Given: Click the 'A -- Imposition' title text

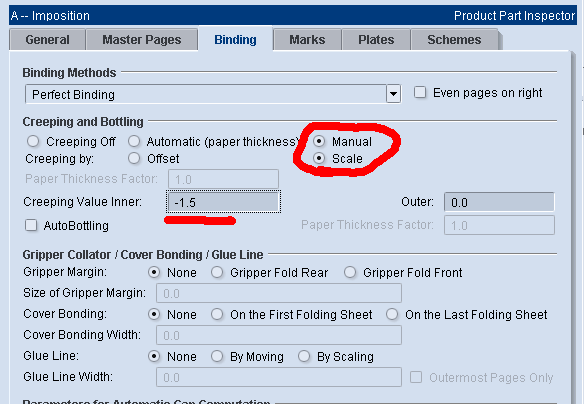Looking at the screenshot, I should coord(50,16).
